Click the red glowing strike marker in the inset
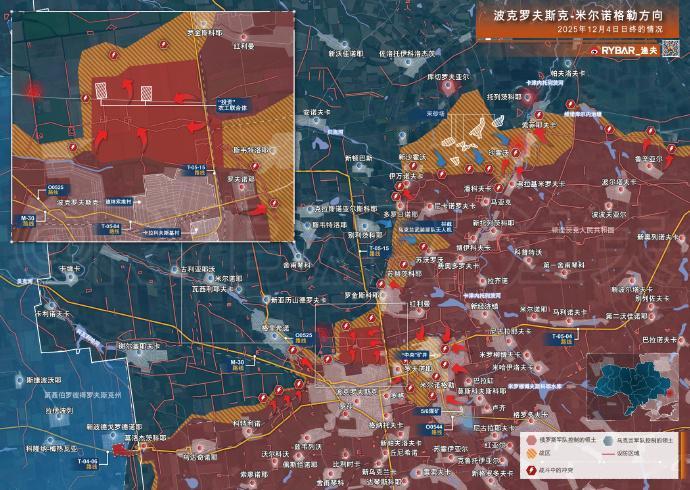Screen dimensions: 690x490 33,92
